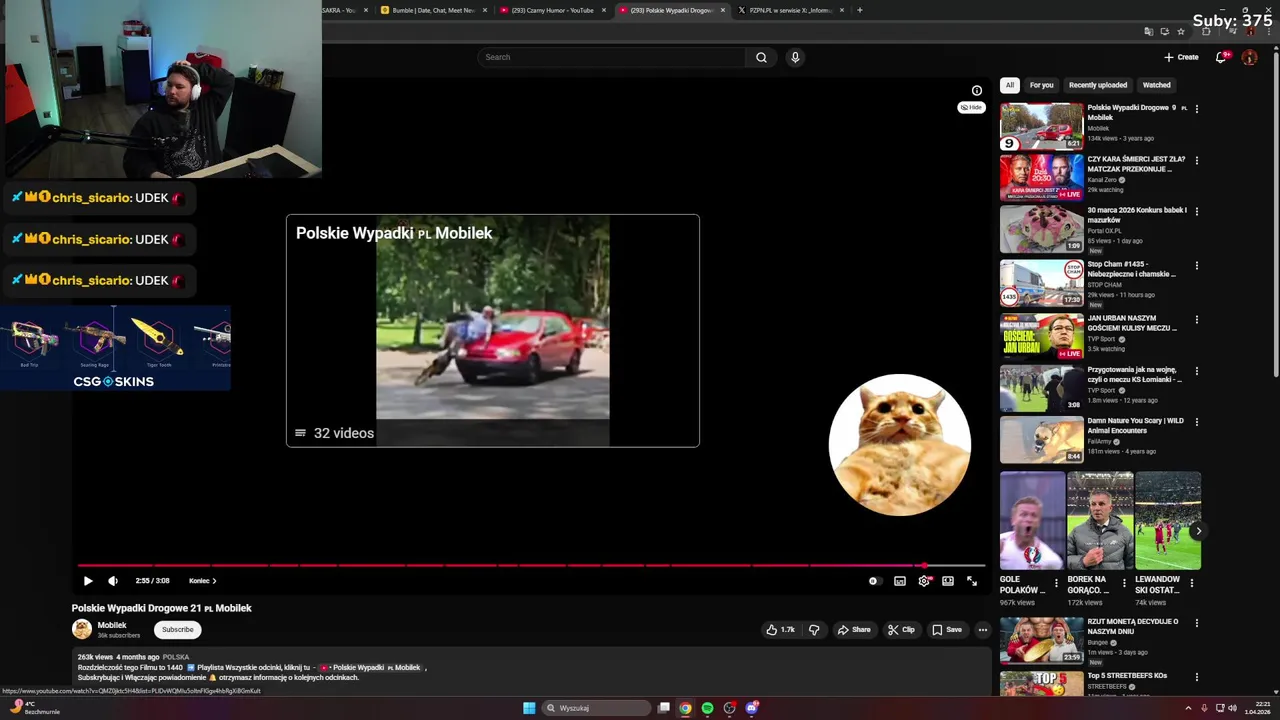The image size is (1280, 720).
Task: Hide the end screen elements
Action: (972, 107)
